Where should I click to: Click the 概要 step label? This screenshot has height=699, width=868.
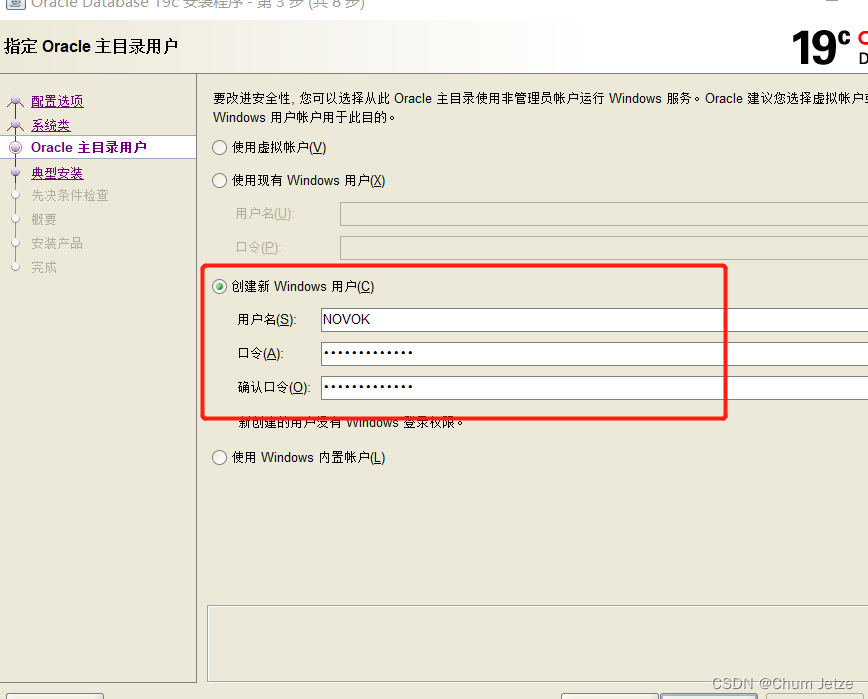tap(44, 219)
